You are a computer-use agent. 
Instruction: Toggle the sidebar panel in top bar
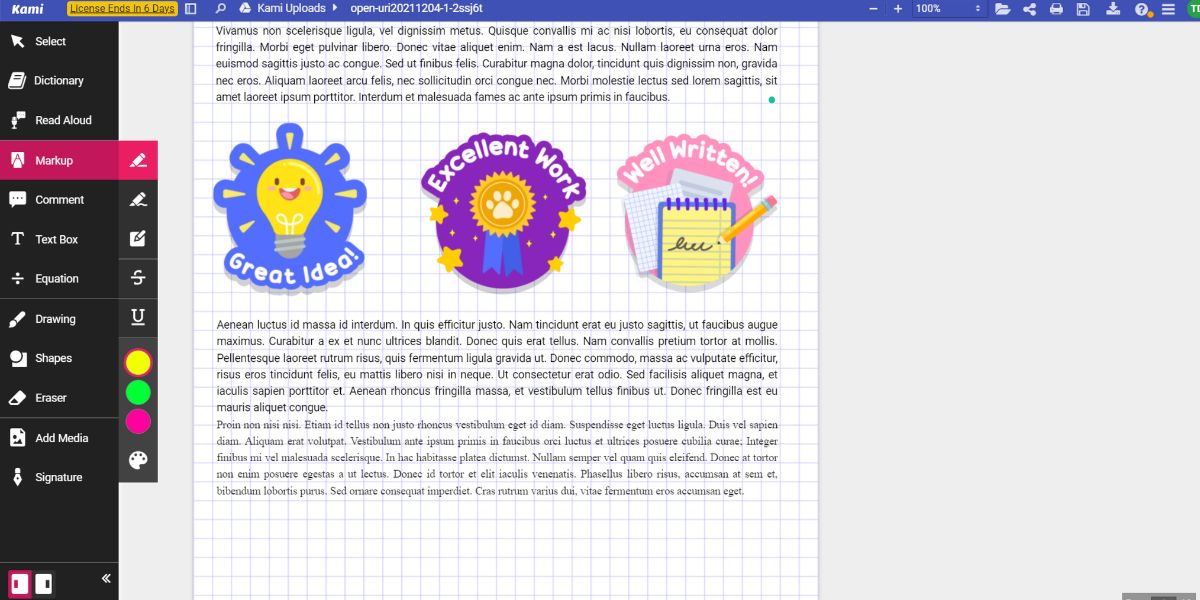[191, 8]
